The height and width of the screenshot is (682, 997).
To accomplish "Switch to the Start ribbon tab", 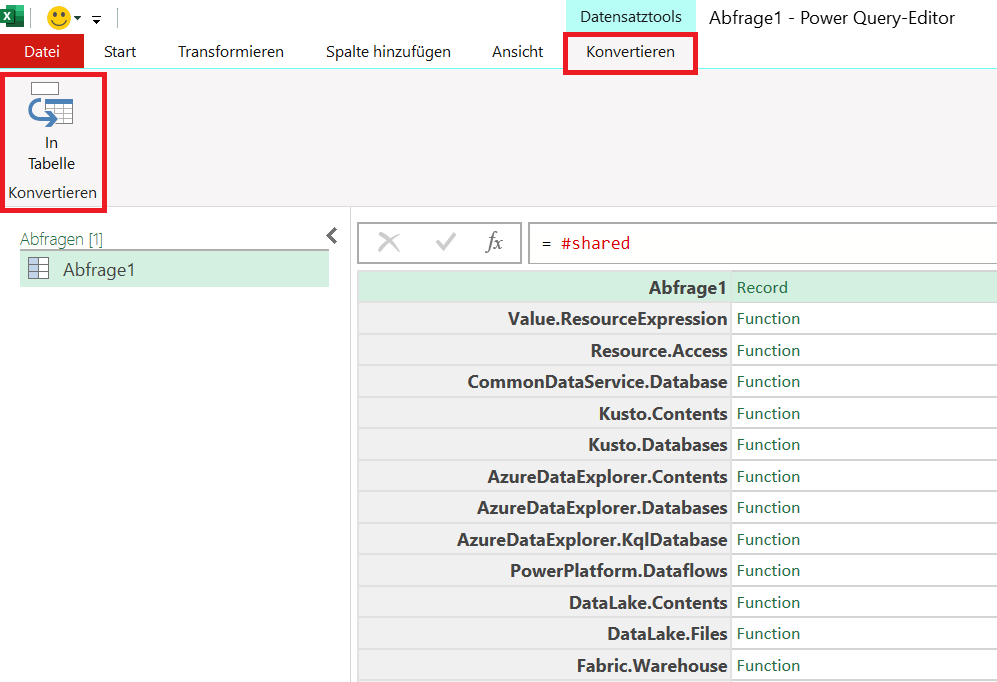I will [x=120, y=51].
